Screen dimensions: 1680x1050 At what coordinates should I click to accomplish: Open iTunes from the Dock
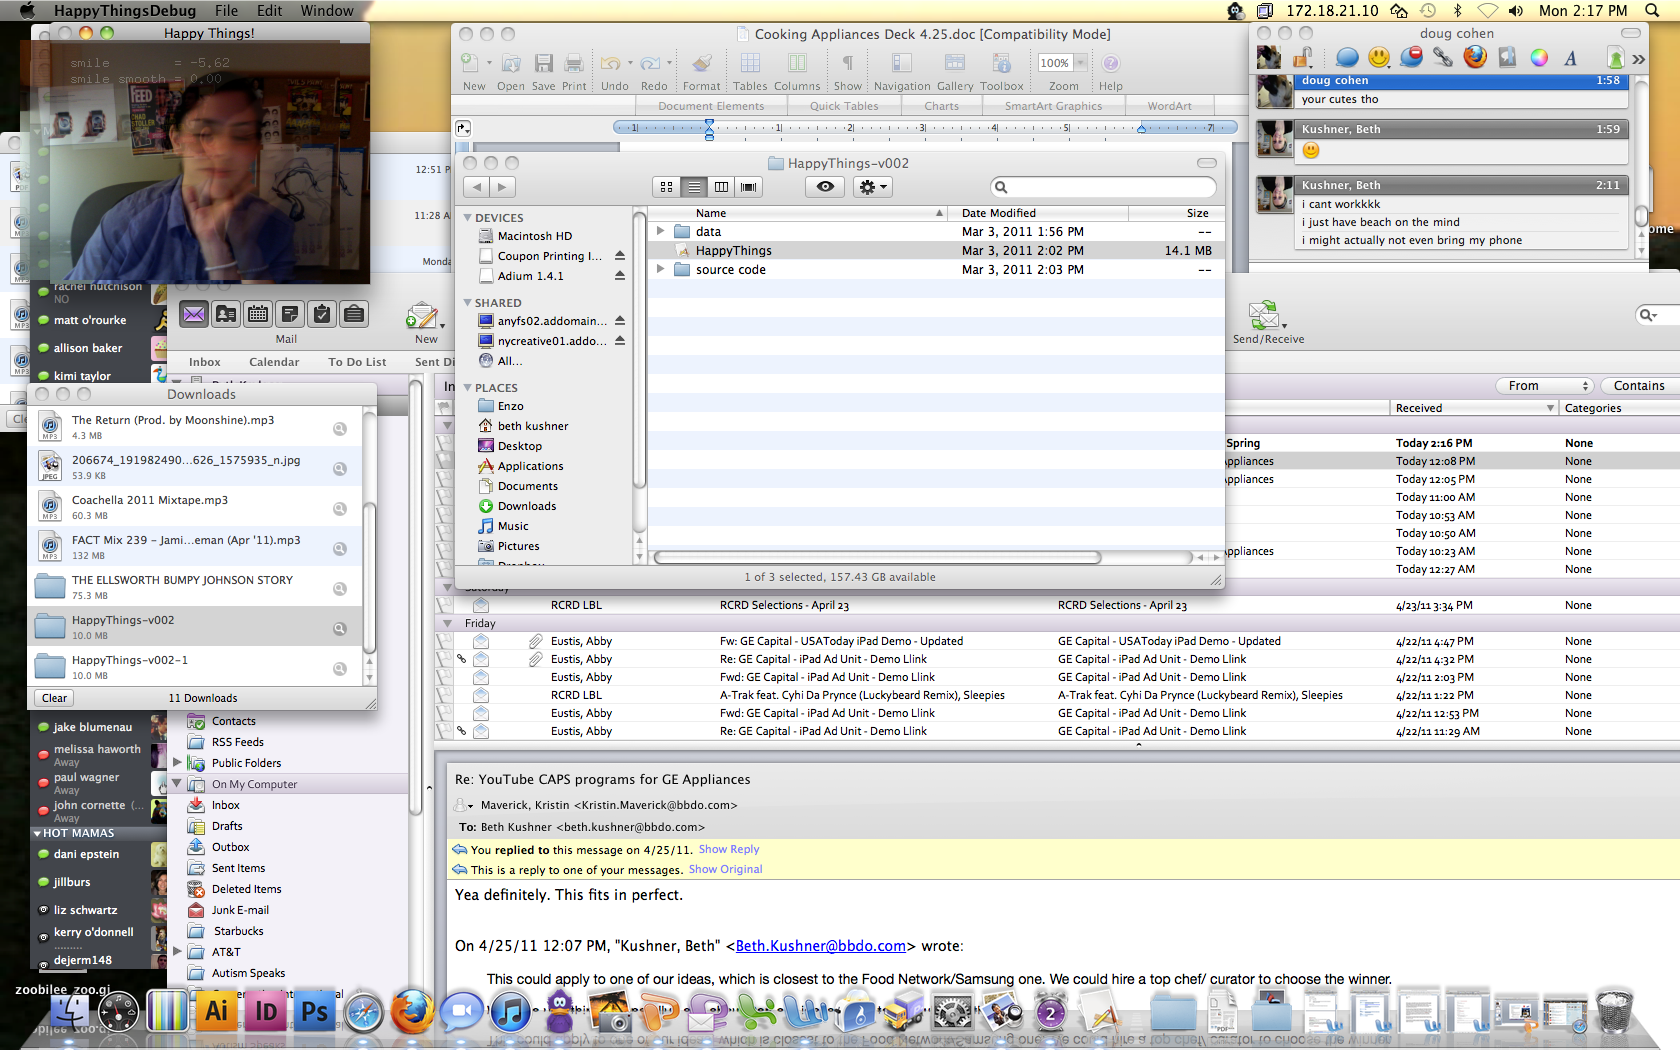[x=510, y=1011]
